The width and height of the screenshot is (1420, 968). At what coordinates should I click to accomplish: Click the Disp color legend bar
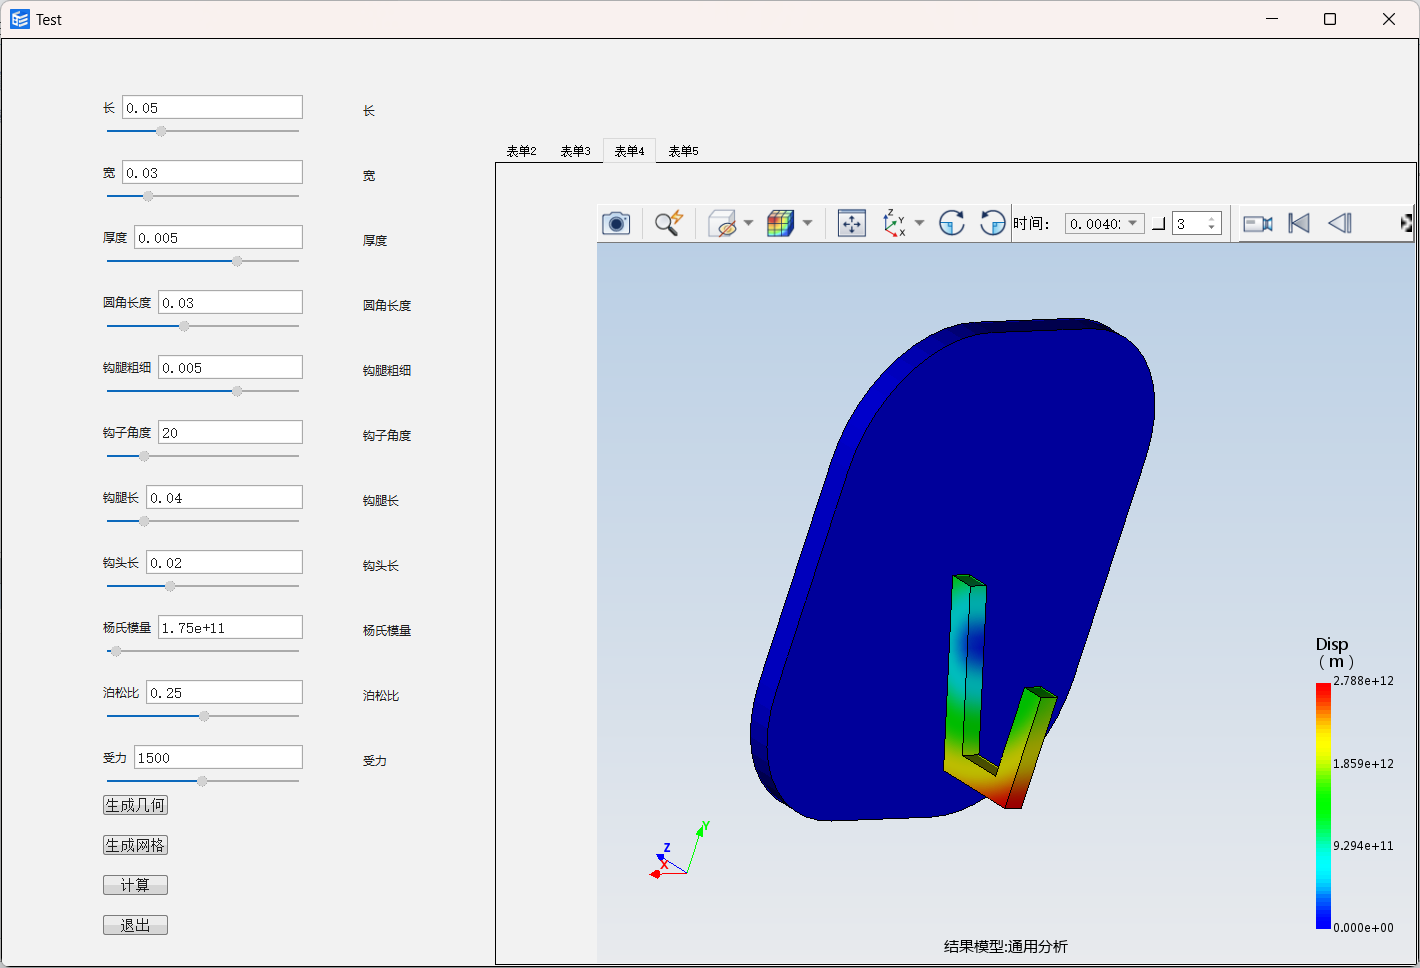click(1323, 806)
